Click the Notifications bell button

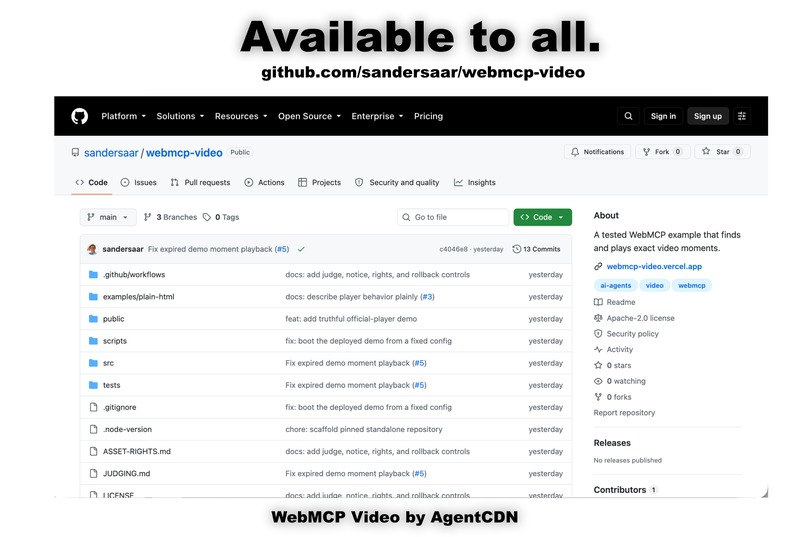(597, 152)
